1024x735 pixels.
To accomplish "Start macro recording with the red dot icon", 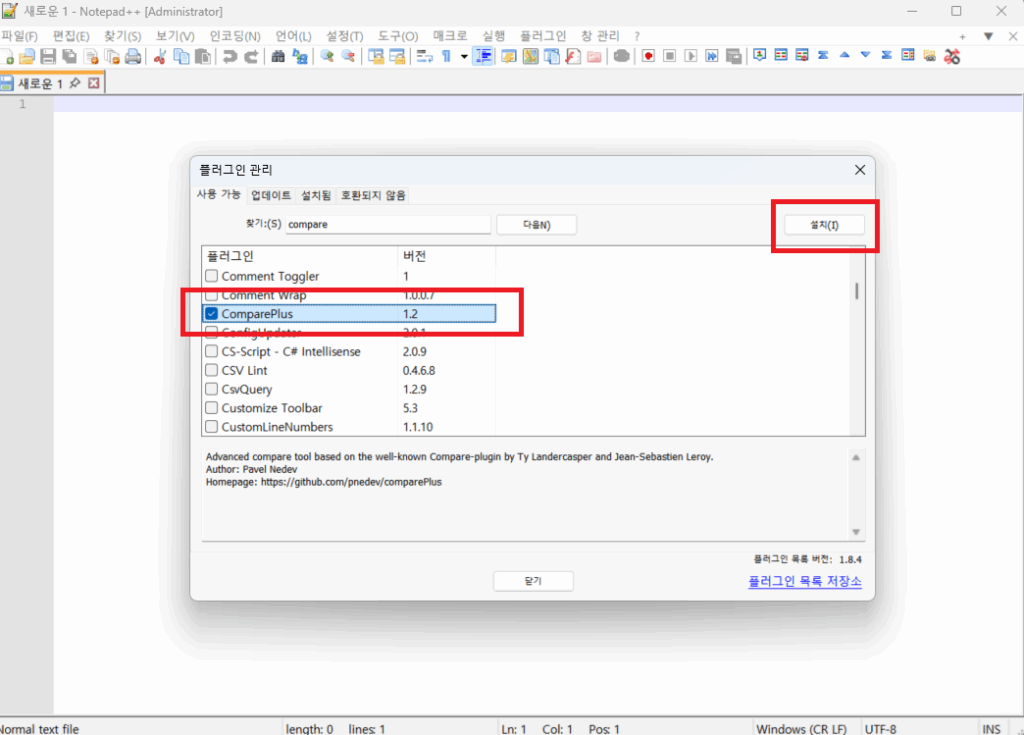I will click(x=647, y=56).
